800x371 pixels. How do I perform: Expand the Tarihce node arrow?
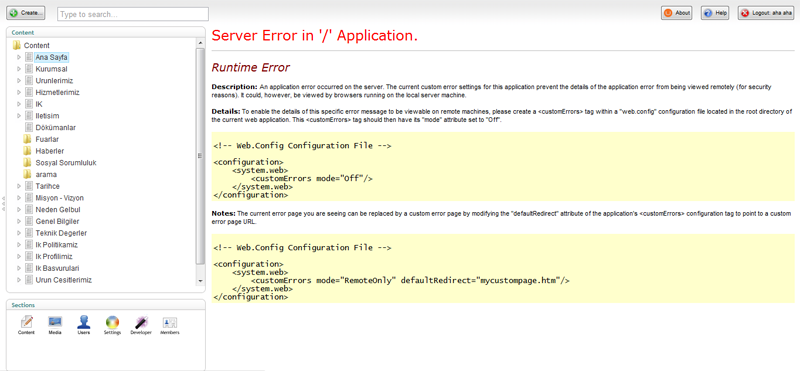point(19,186)
